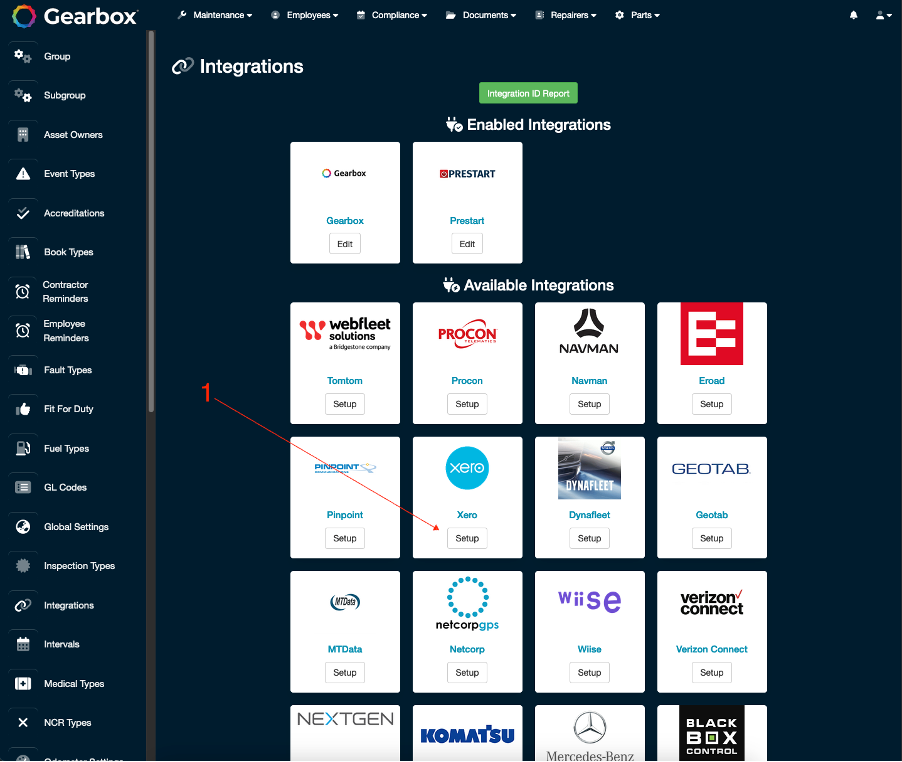Click the notification bell icon
This screenshot has width=902, height=762.
853,14
